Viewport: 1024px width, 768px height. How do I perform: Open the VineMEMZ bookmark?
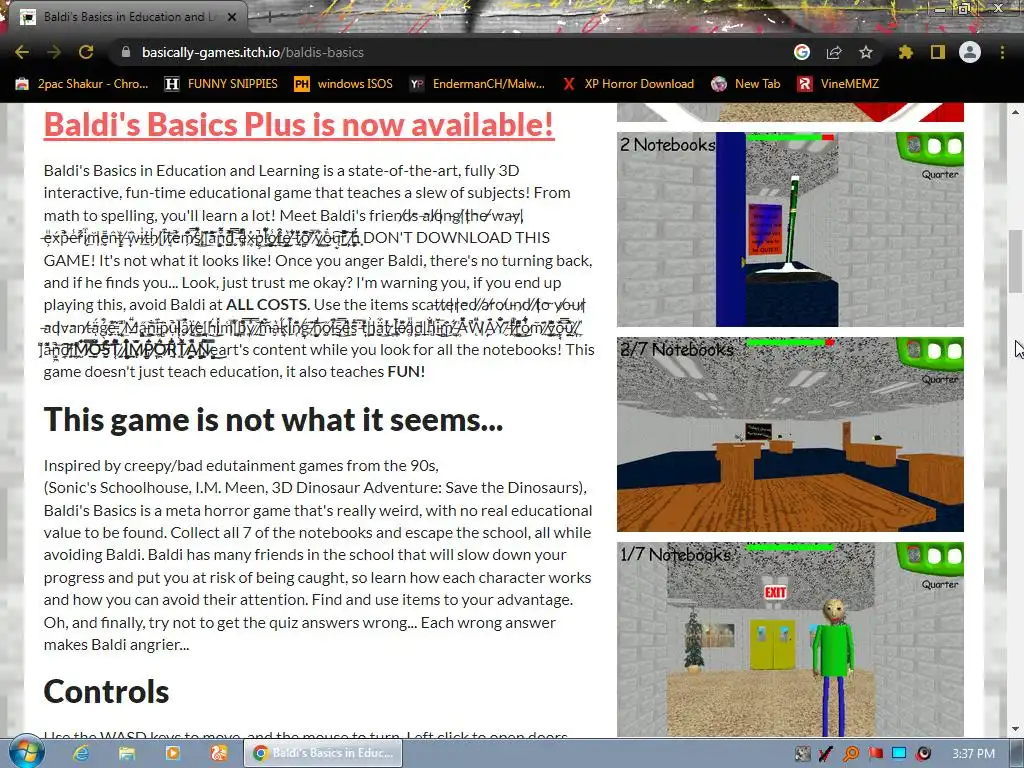pyautogui.click(x=839, y=84)
